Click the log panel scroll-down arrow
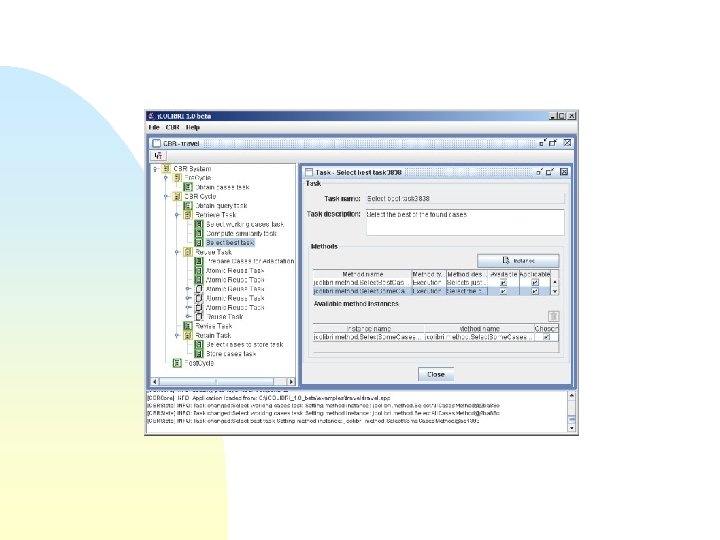The image size is (720, 540). [x=572, y=428]
